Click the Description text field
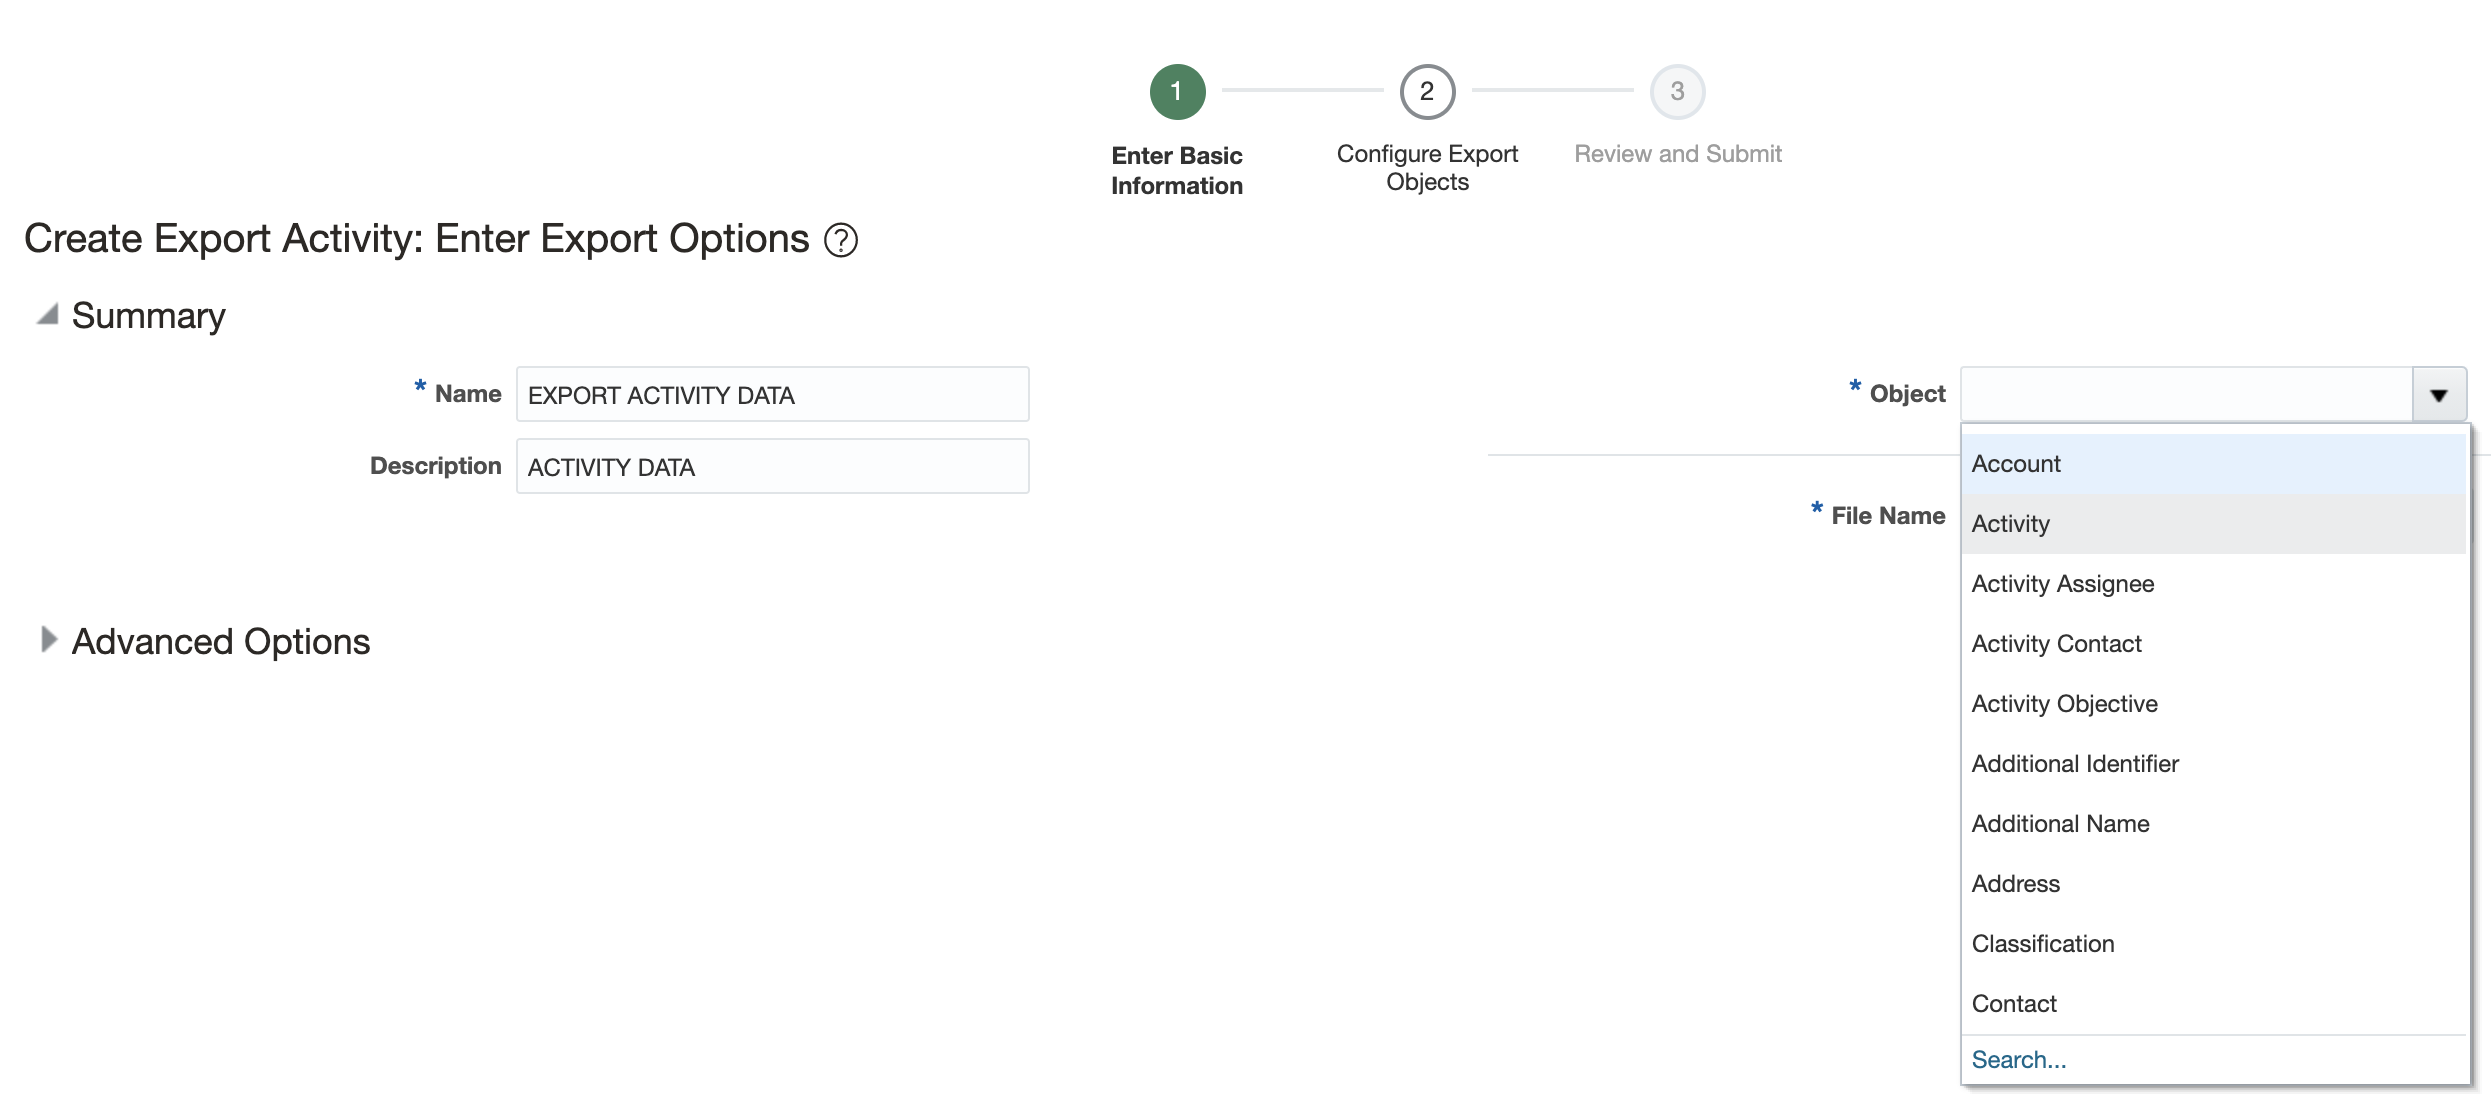Viewport: 2491px width, 1096px height. tap(772, 467)
